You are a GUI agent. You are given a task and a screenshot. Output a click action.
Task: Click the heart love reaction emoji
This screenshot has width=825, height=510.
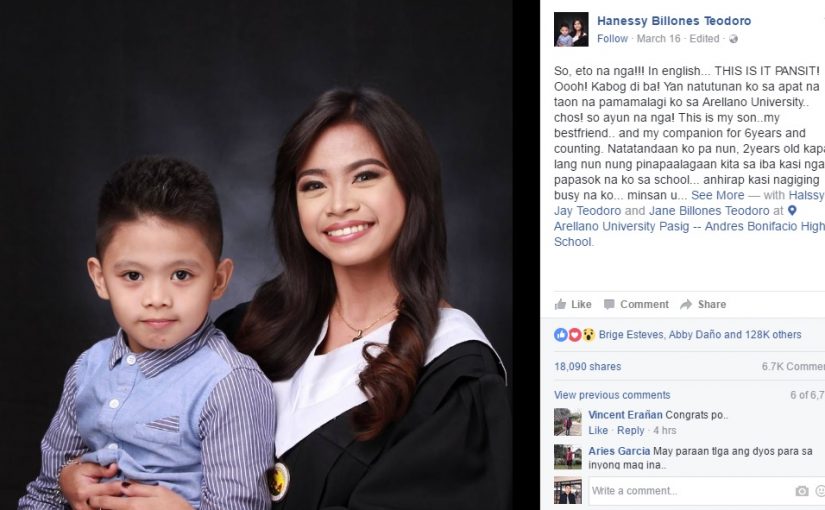coord(575,335)
